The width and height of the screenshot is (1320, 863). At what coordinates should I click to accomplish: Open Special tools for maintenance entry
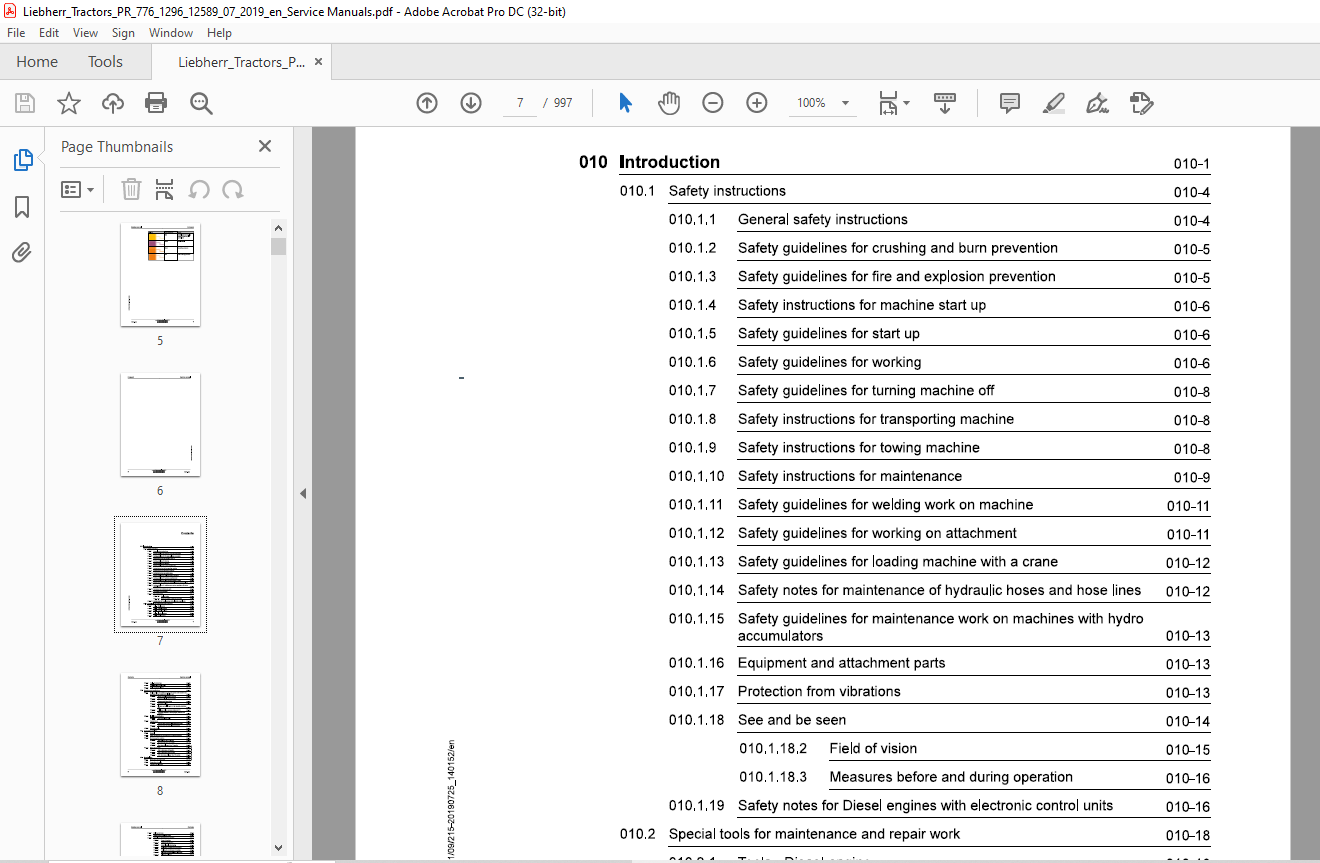tap(814, 834)
